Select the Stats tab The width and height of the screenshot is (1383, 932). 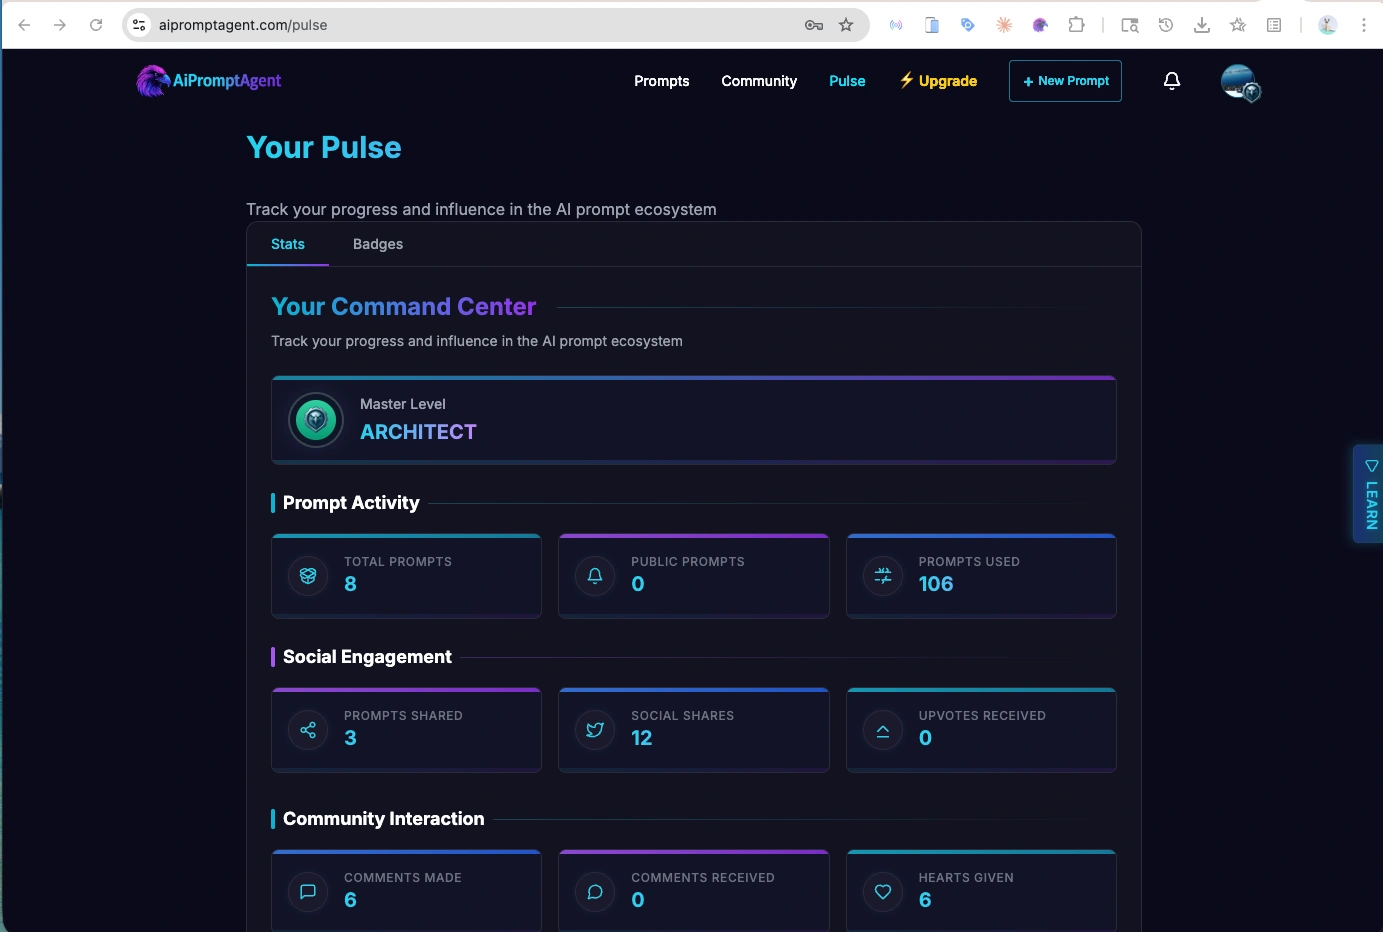[x=288, y=244]
